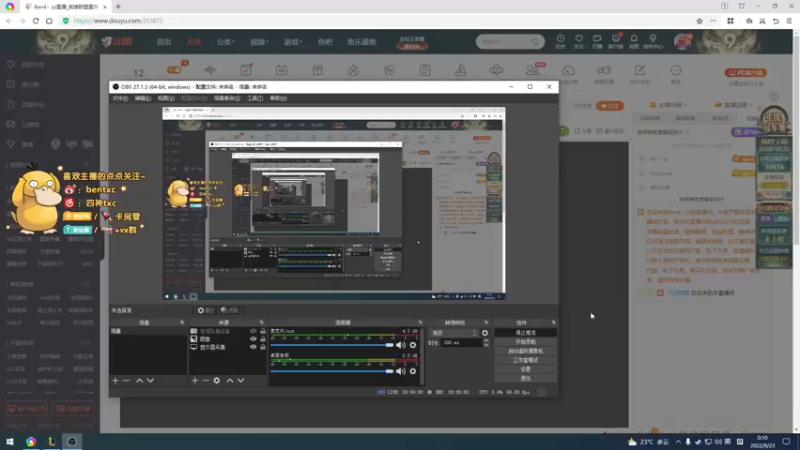
Task: Pop out the 控件 dock panel
Action: (x=554, y=322)
